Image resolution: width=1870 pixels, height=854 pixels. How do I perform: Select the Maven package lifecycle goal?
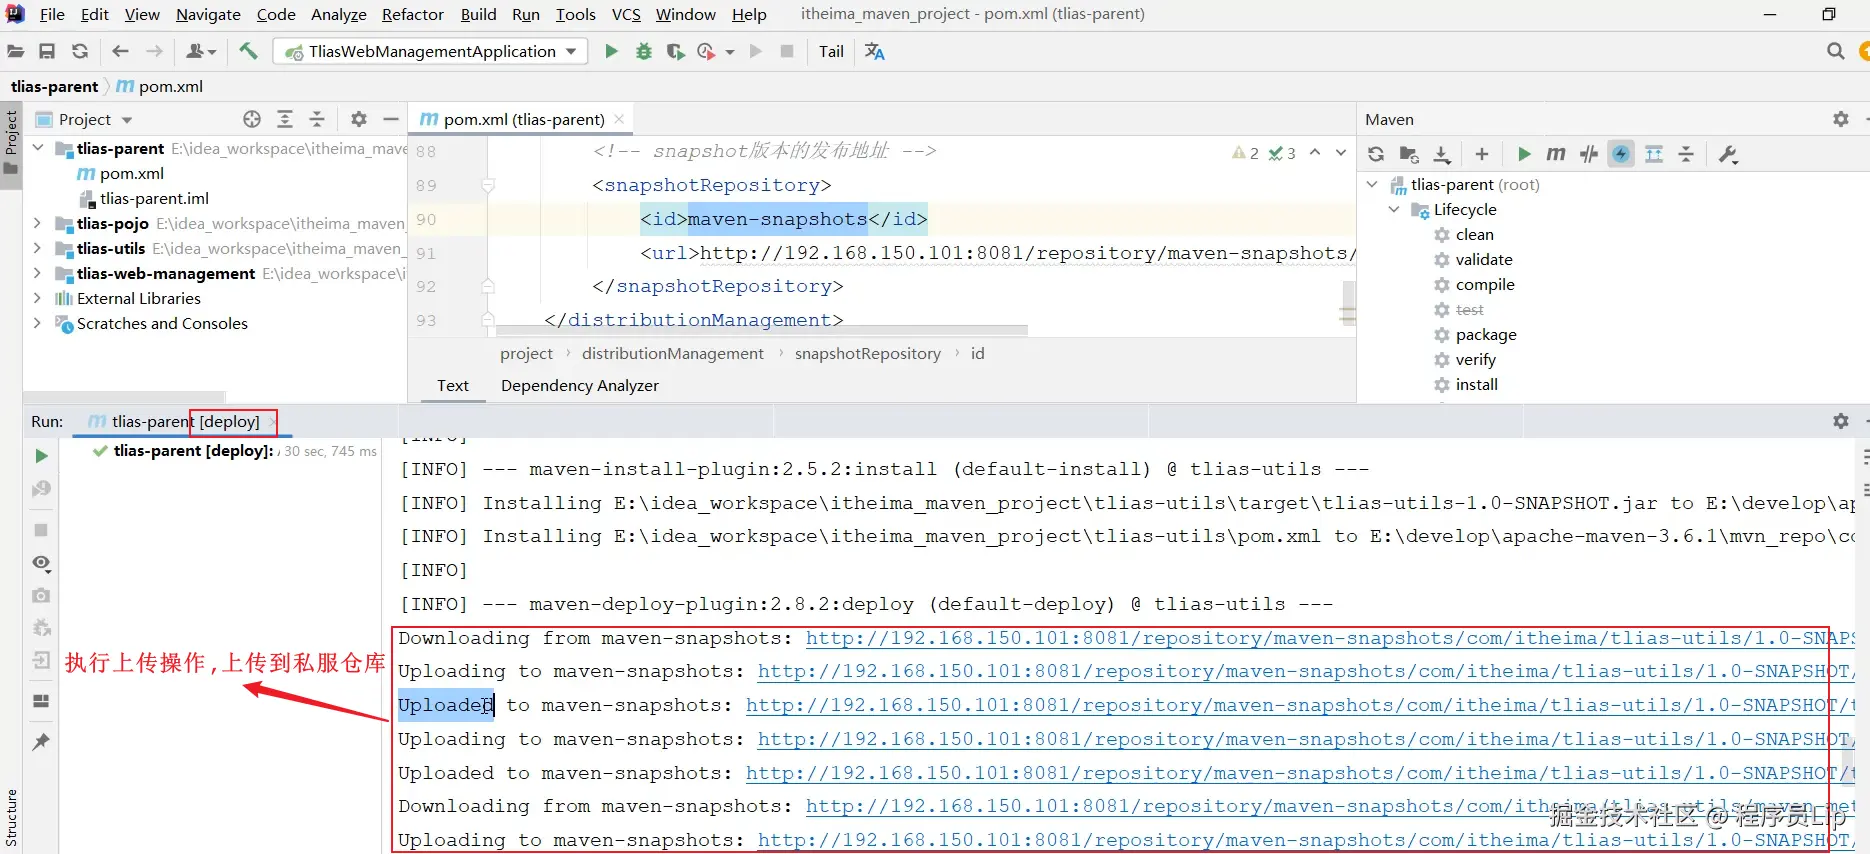point(1485,334)
